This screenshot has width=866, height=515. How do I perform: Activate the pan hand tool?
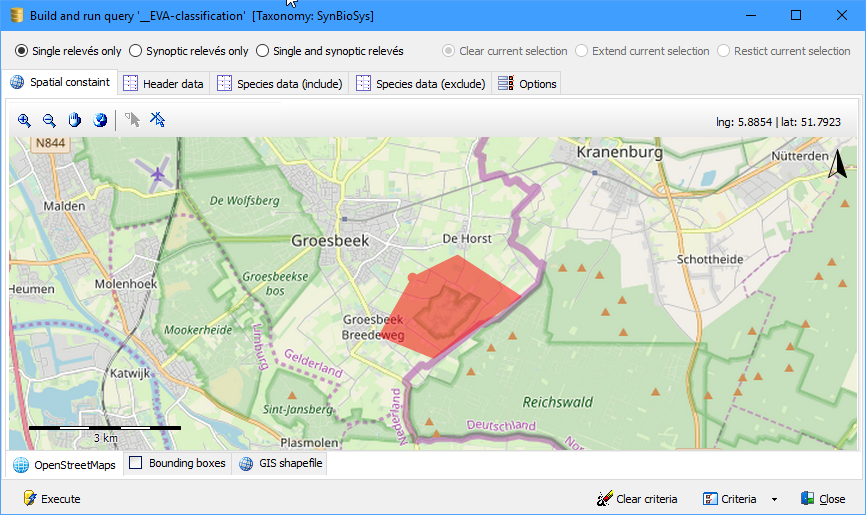point(75,120)
